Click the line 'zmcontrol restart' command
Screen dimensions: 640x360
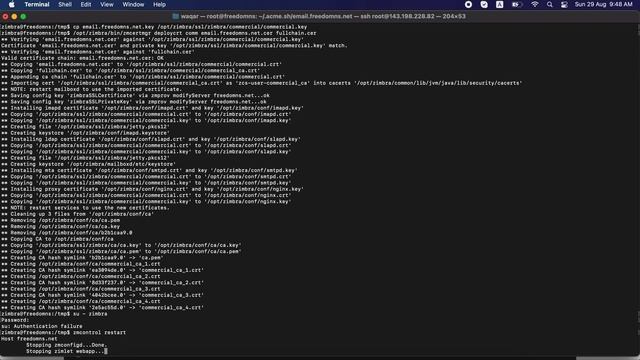point(63,333)
